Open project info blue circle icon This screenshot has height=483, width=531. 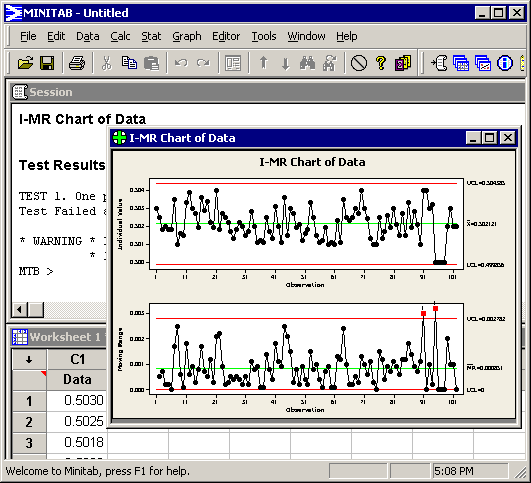tap(505, 63)
